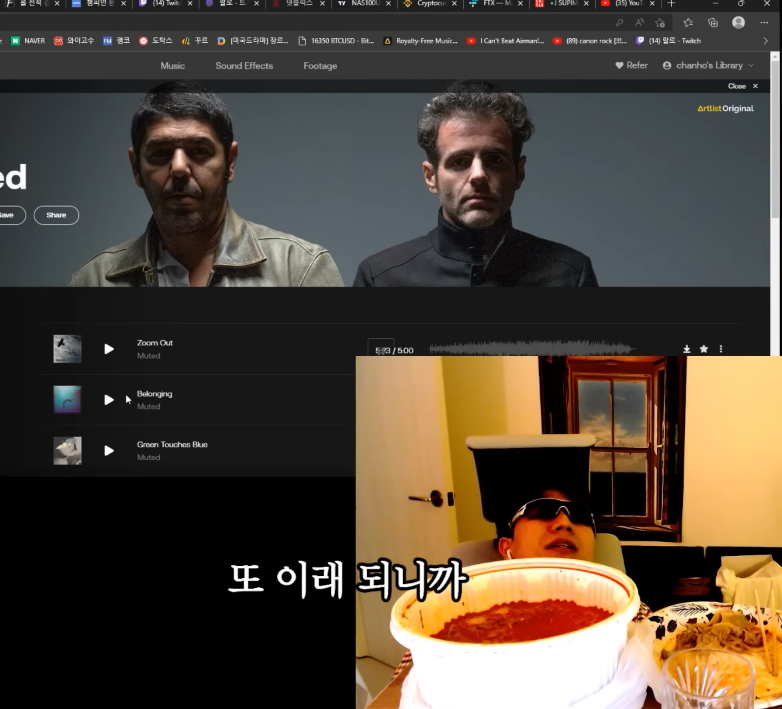Open the browser profile avatar

tap(738, 22)
